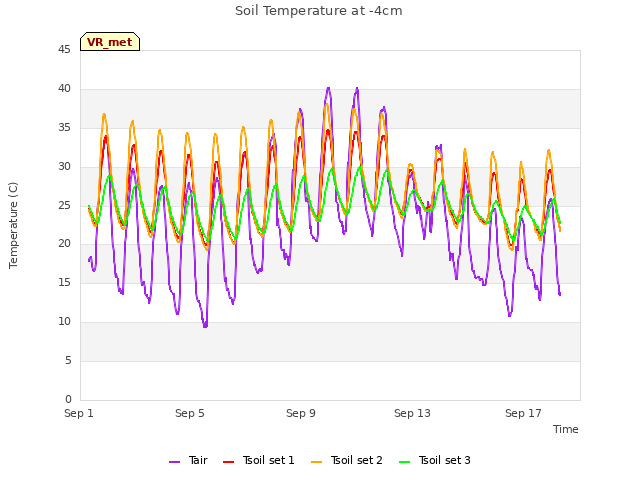The width and height of the screenshot is (640, 480).
Task: Toggle the Tair series in the legend
Action: coord(188,460)
